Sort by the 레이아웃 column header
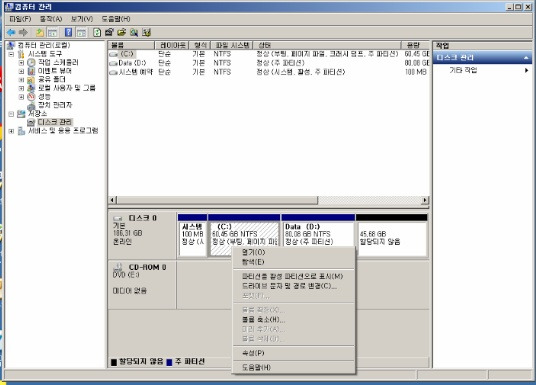This screenshot has width=536, height=385. [x=172, y=45]
